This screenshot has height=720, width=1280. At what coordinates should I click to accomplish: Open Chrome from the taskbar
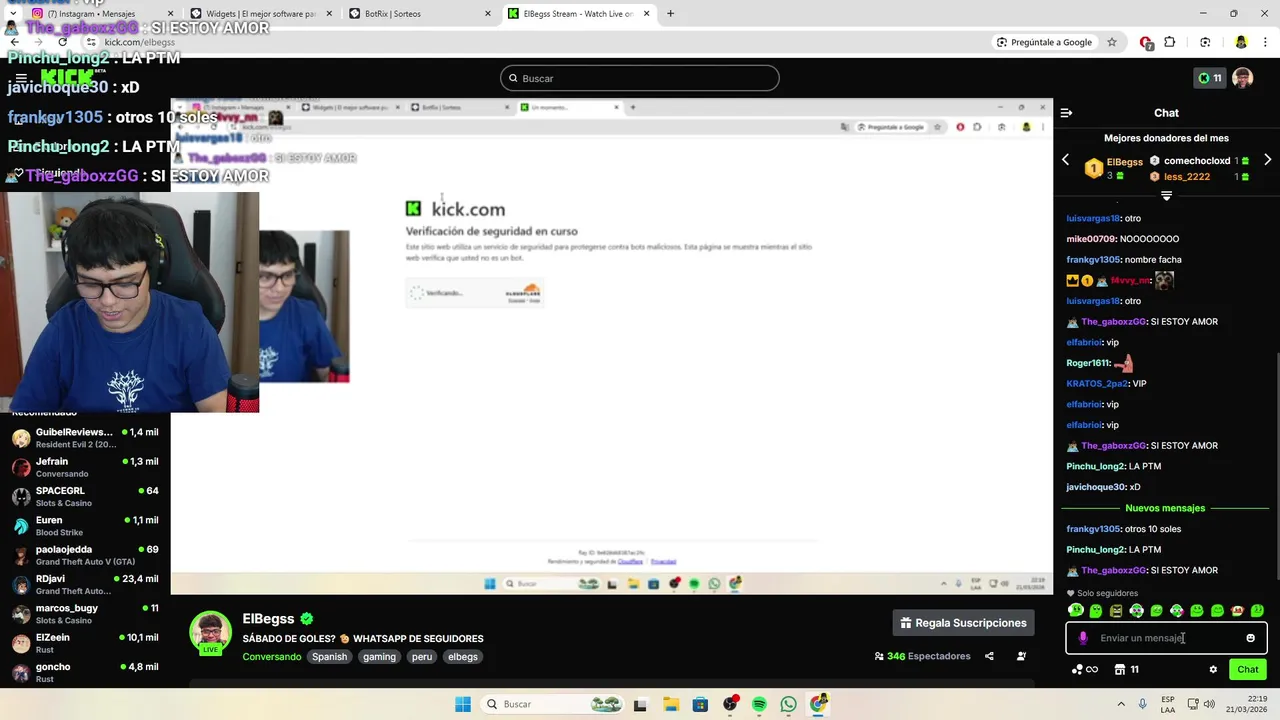pos(819,704)
